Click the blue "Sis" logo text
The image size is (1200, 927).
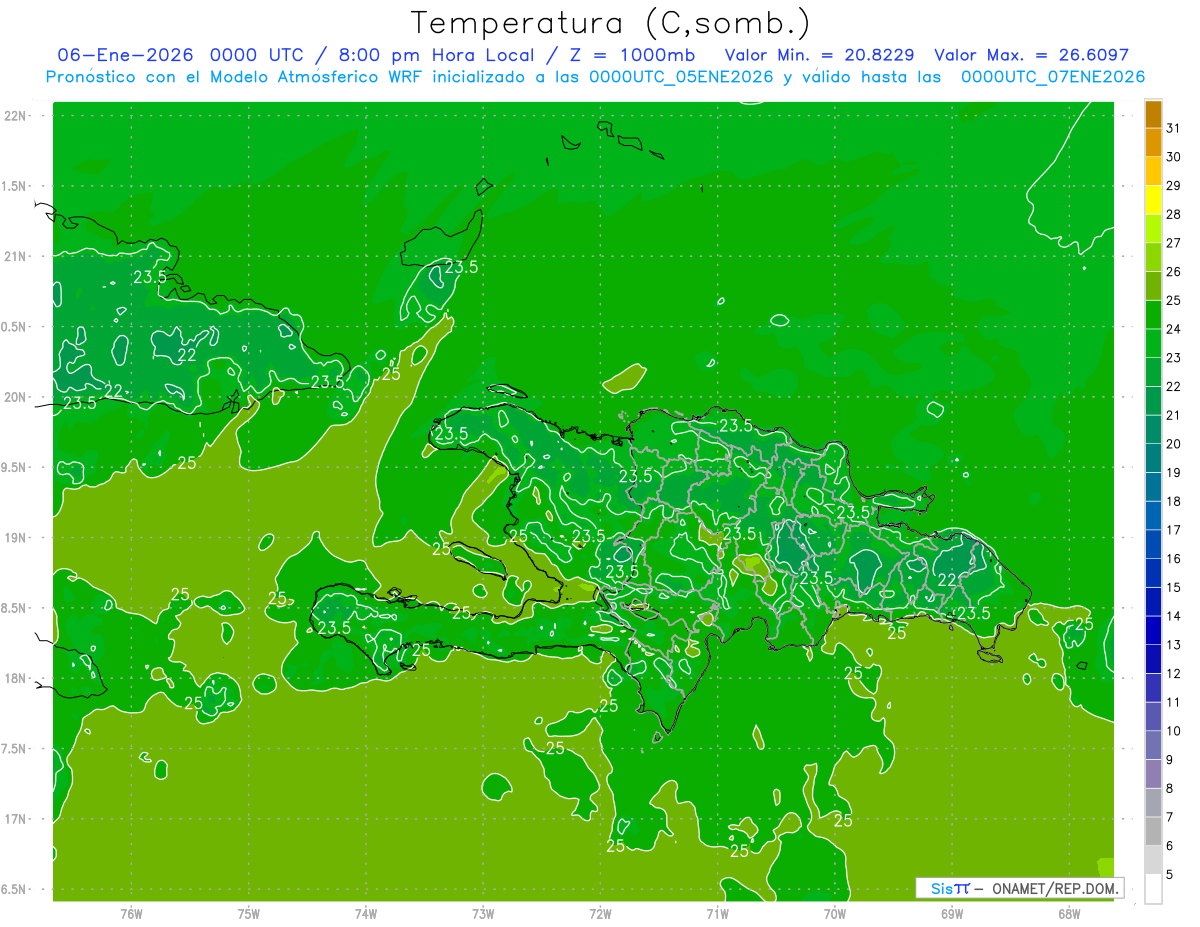pyautogui.click(x=941, y=888)
